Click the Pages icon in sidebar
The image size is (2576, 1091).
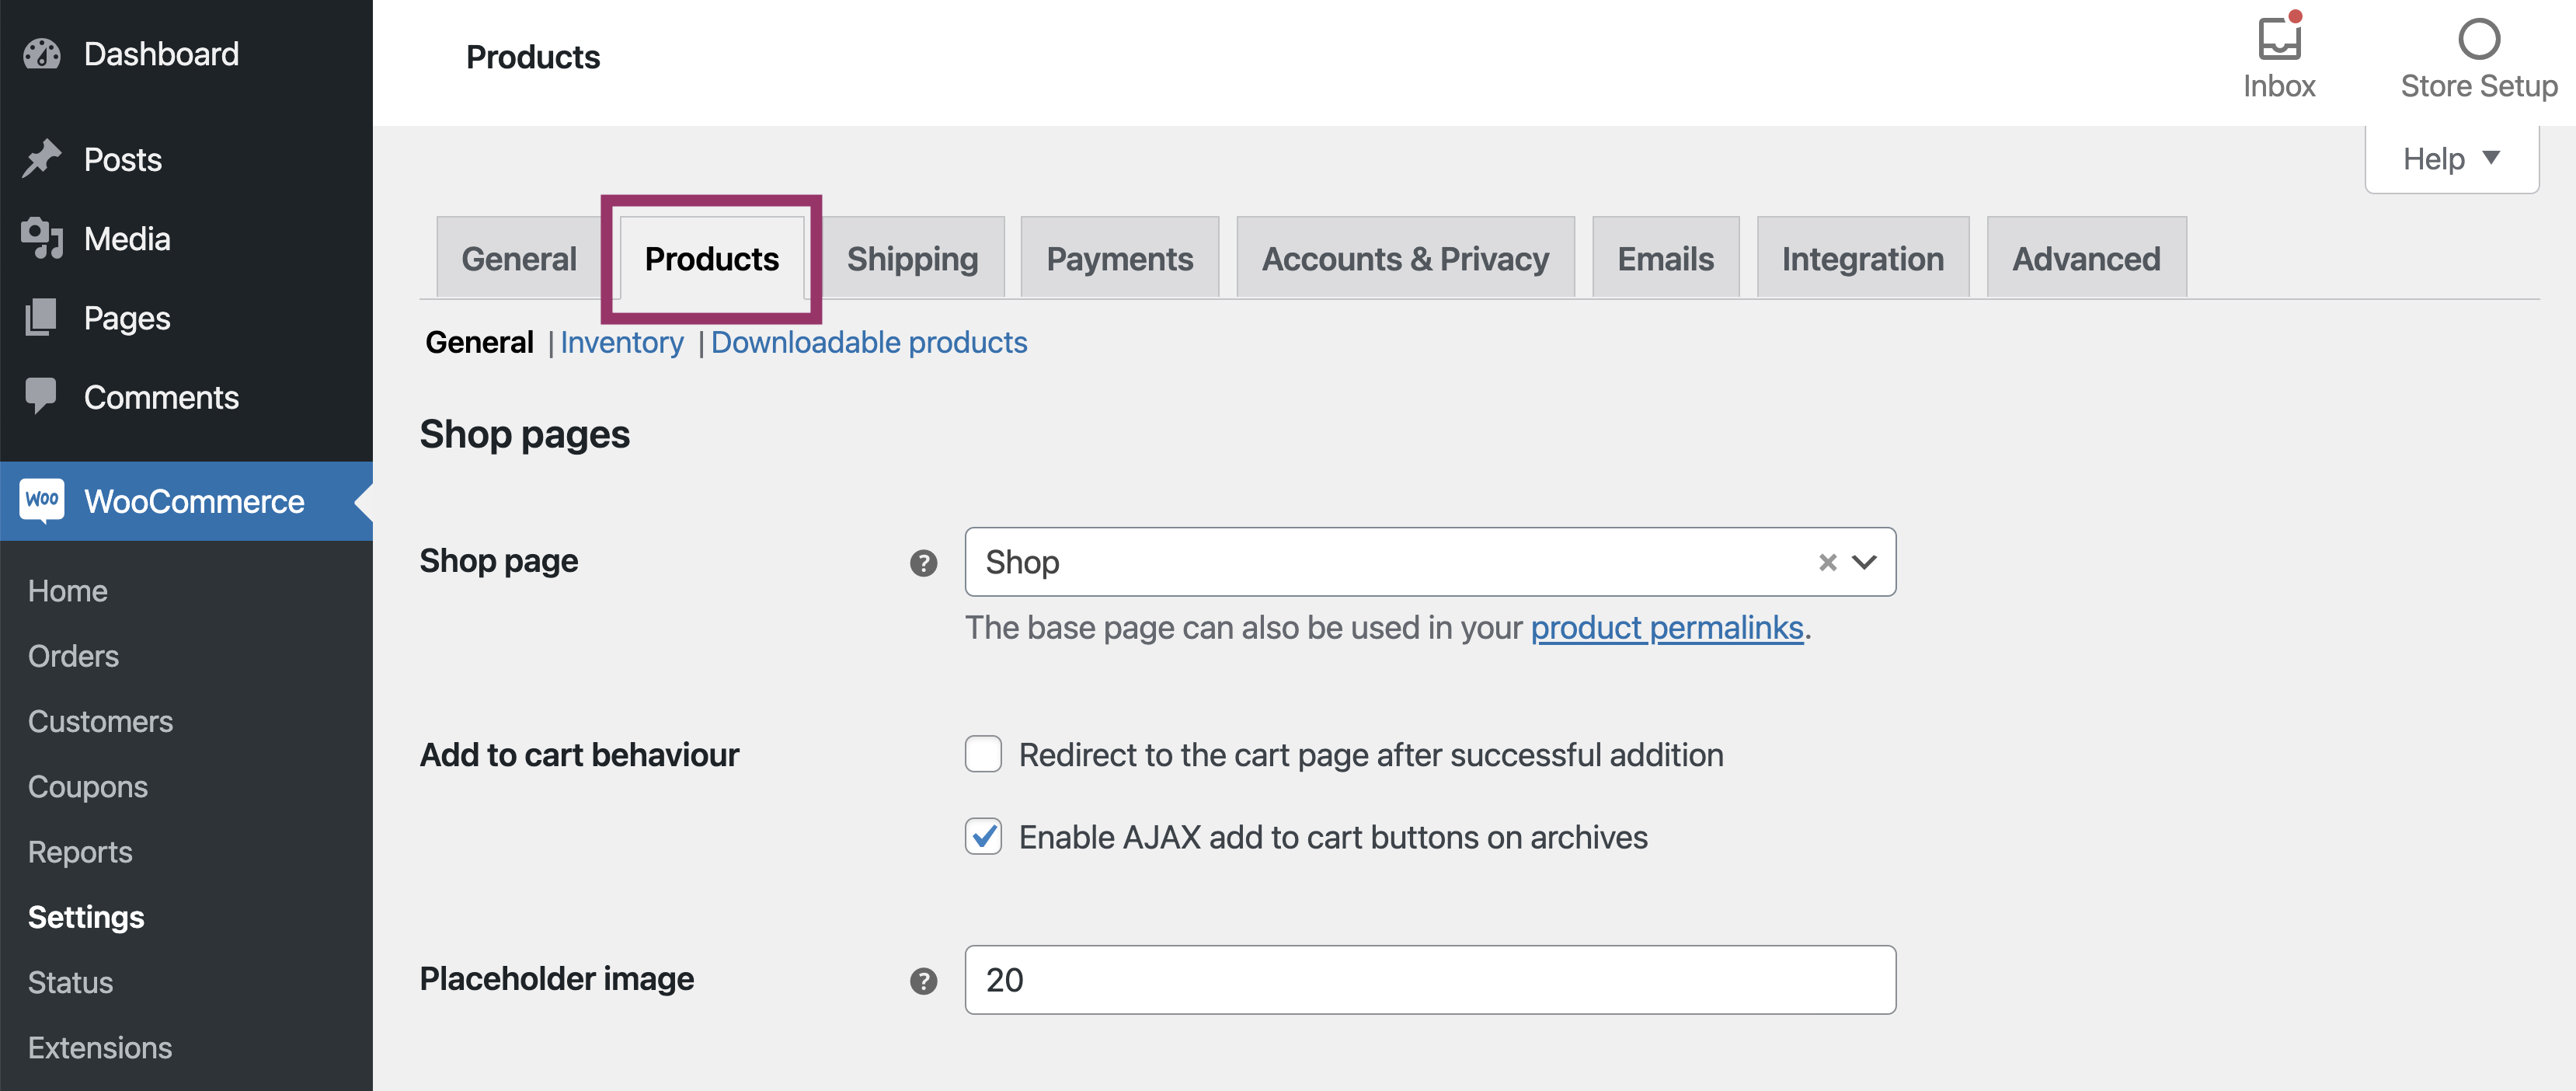pyautogui.click(x=42, y=318)
